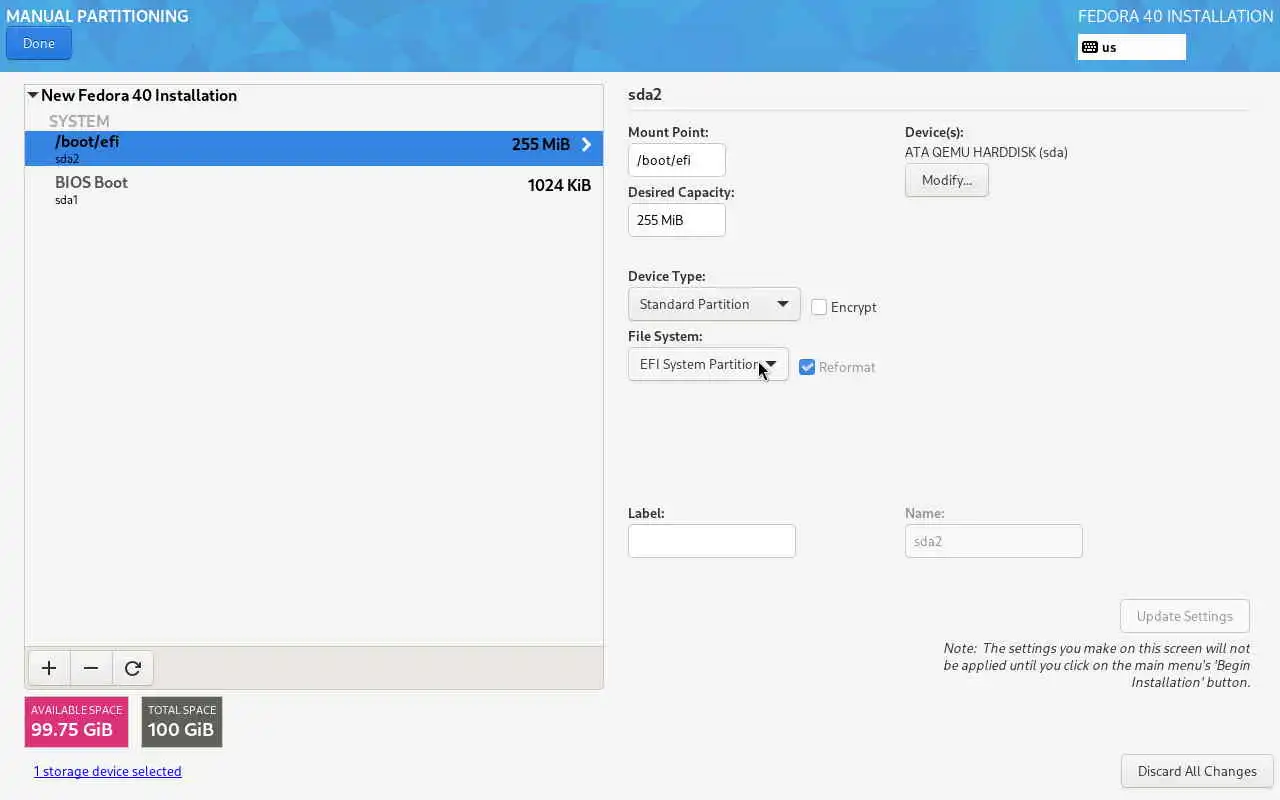The width and height of the screenshot is (1280, 800).
Task: Enable the Encrypt checkbox
Action: 819,307
